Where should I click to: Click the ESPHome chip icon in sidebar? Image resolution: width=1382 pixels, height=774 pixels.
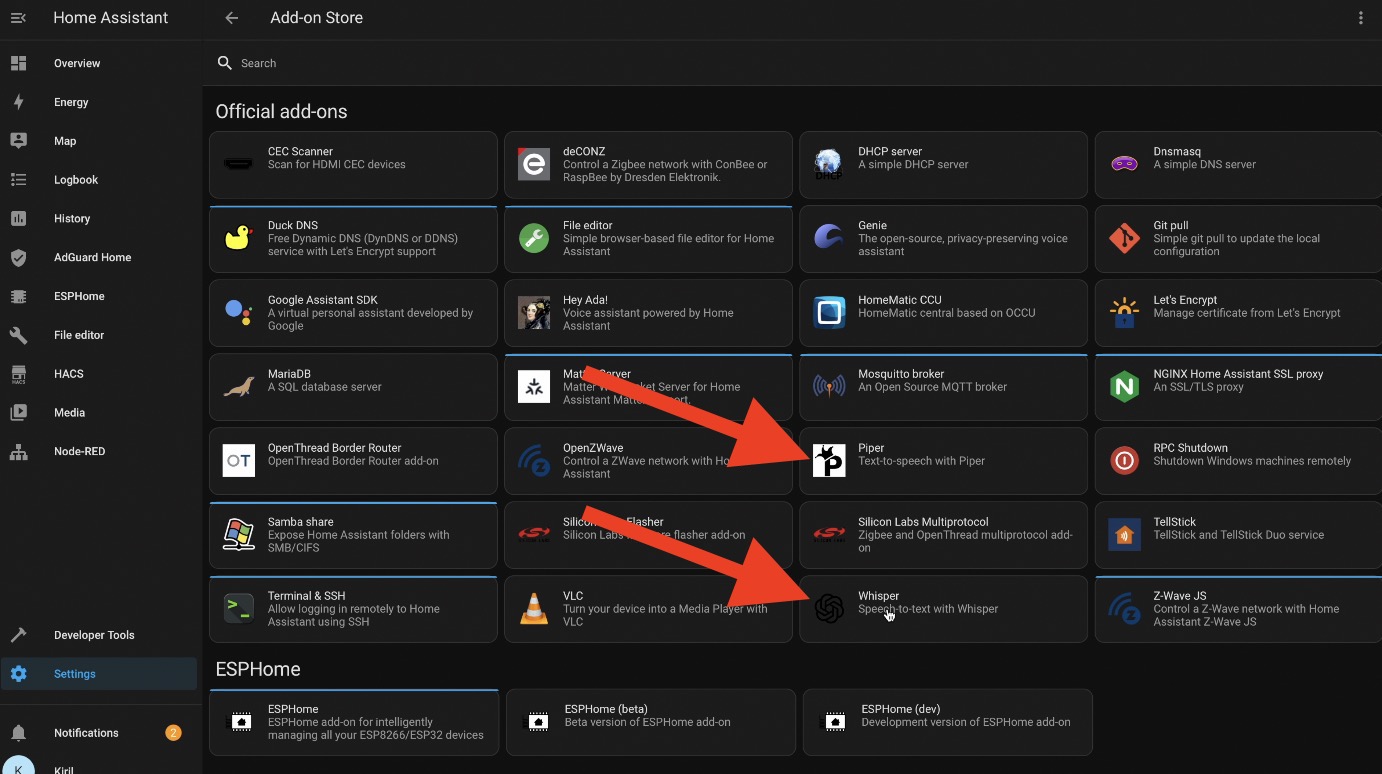point(18,296)
